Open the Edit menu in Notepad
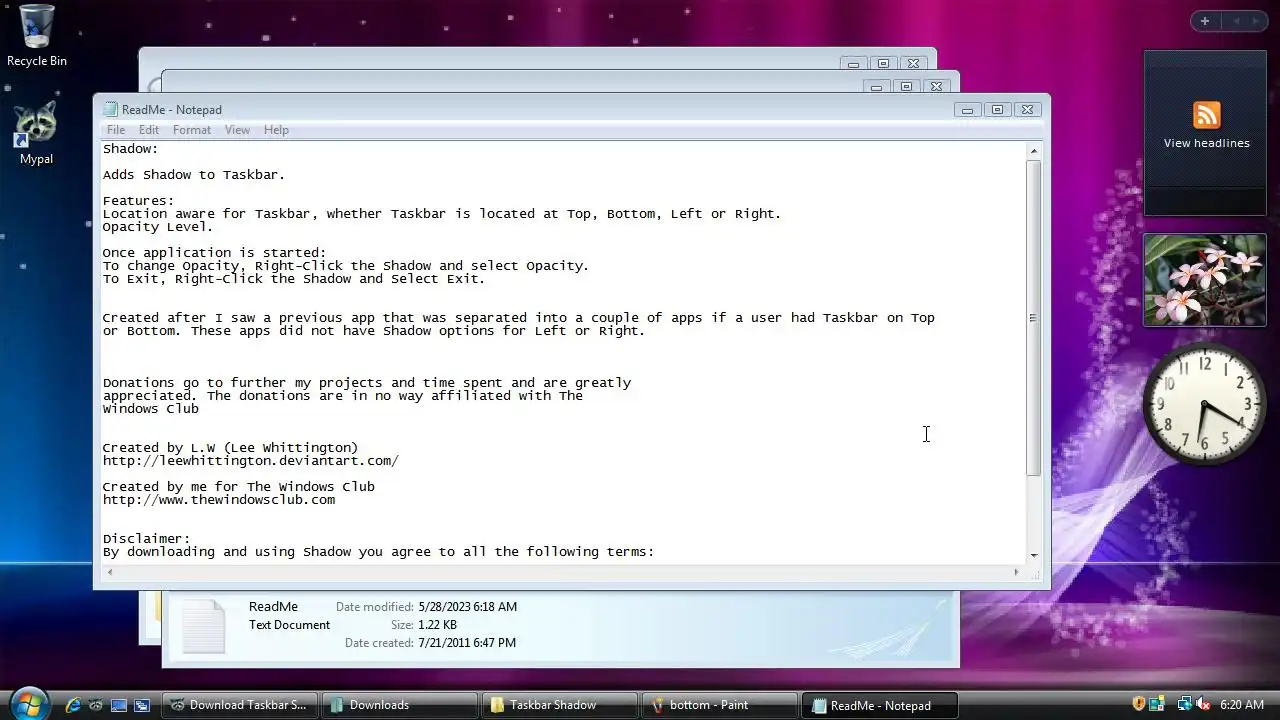 pos(149,130)
